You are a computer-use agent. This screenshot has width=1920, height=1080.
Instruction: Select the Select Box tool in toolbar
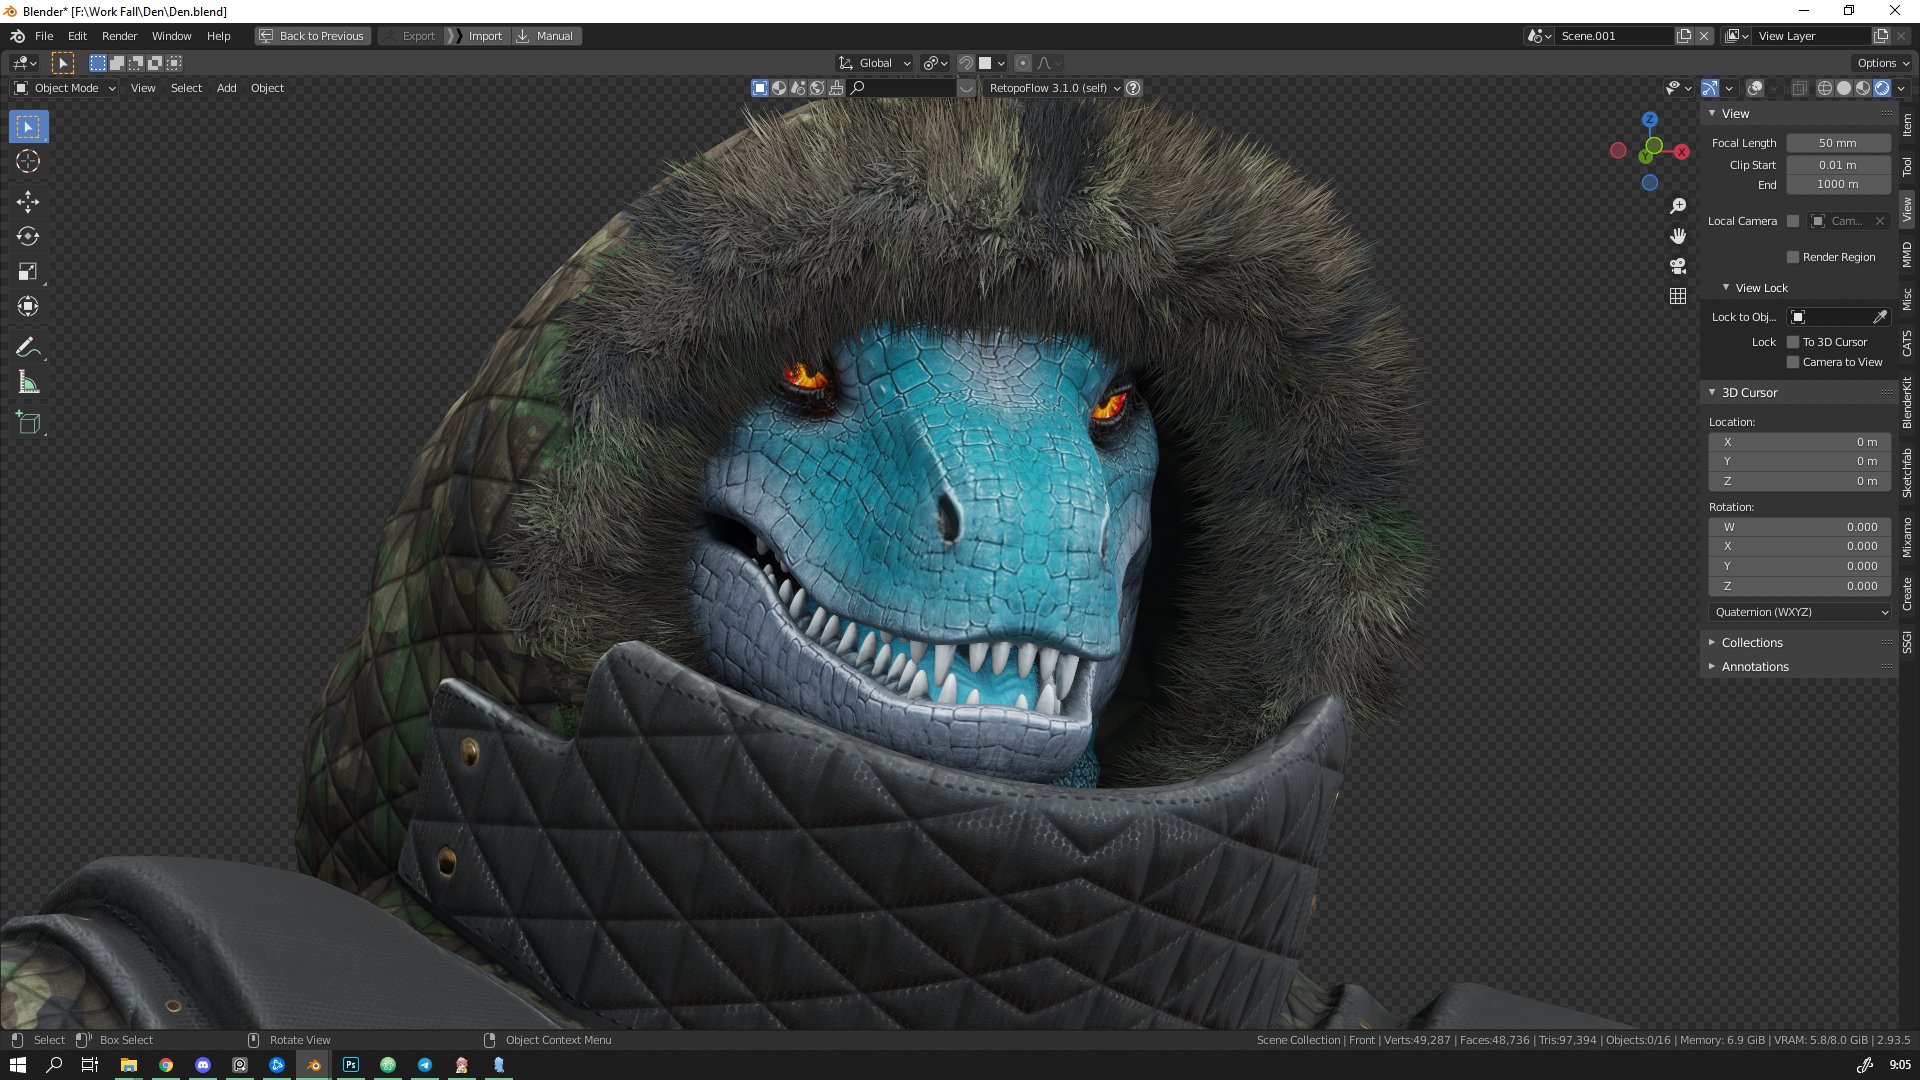coord(28,127)
